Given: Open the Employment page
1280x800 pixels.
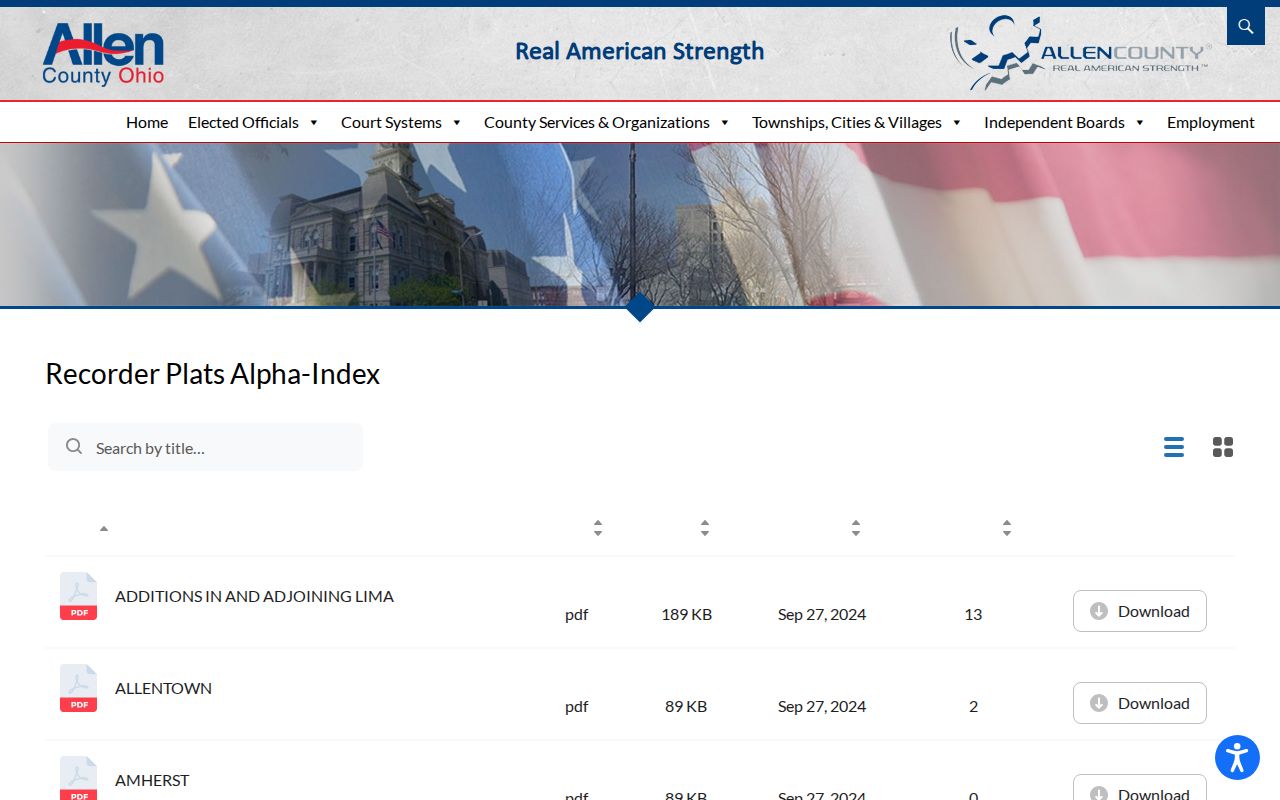Looking at the screenshot, I should [1210, 122].
